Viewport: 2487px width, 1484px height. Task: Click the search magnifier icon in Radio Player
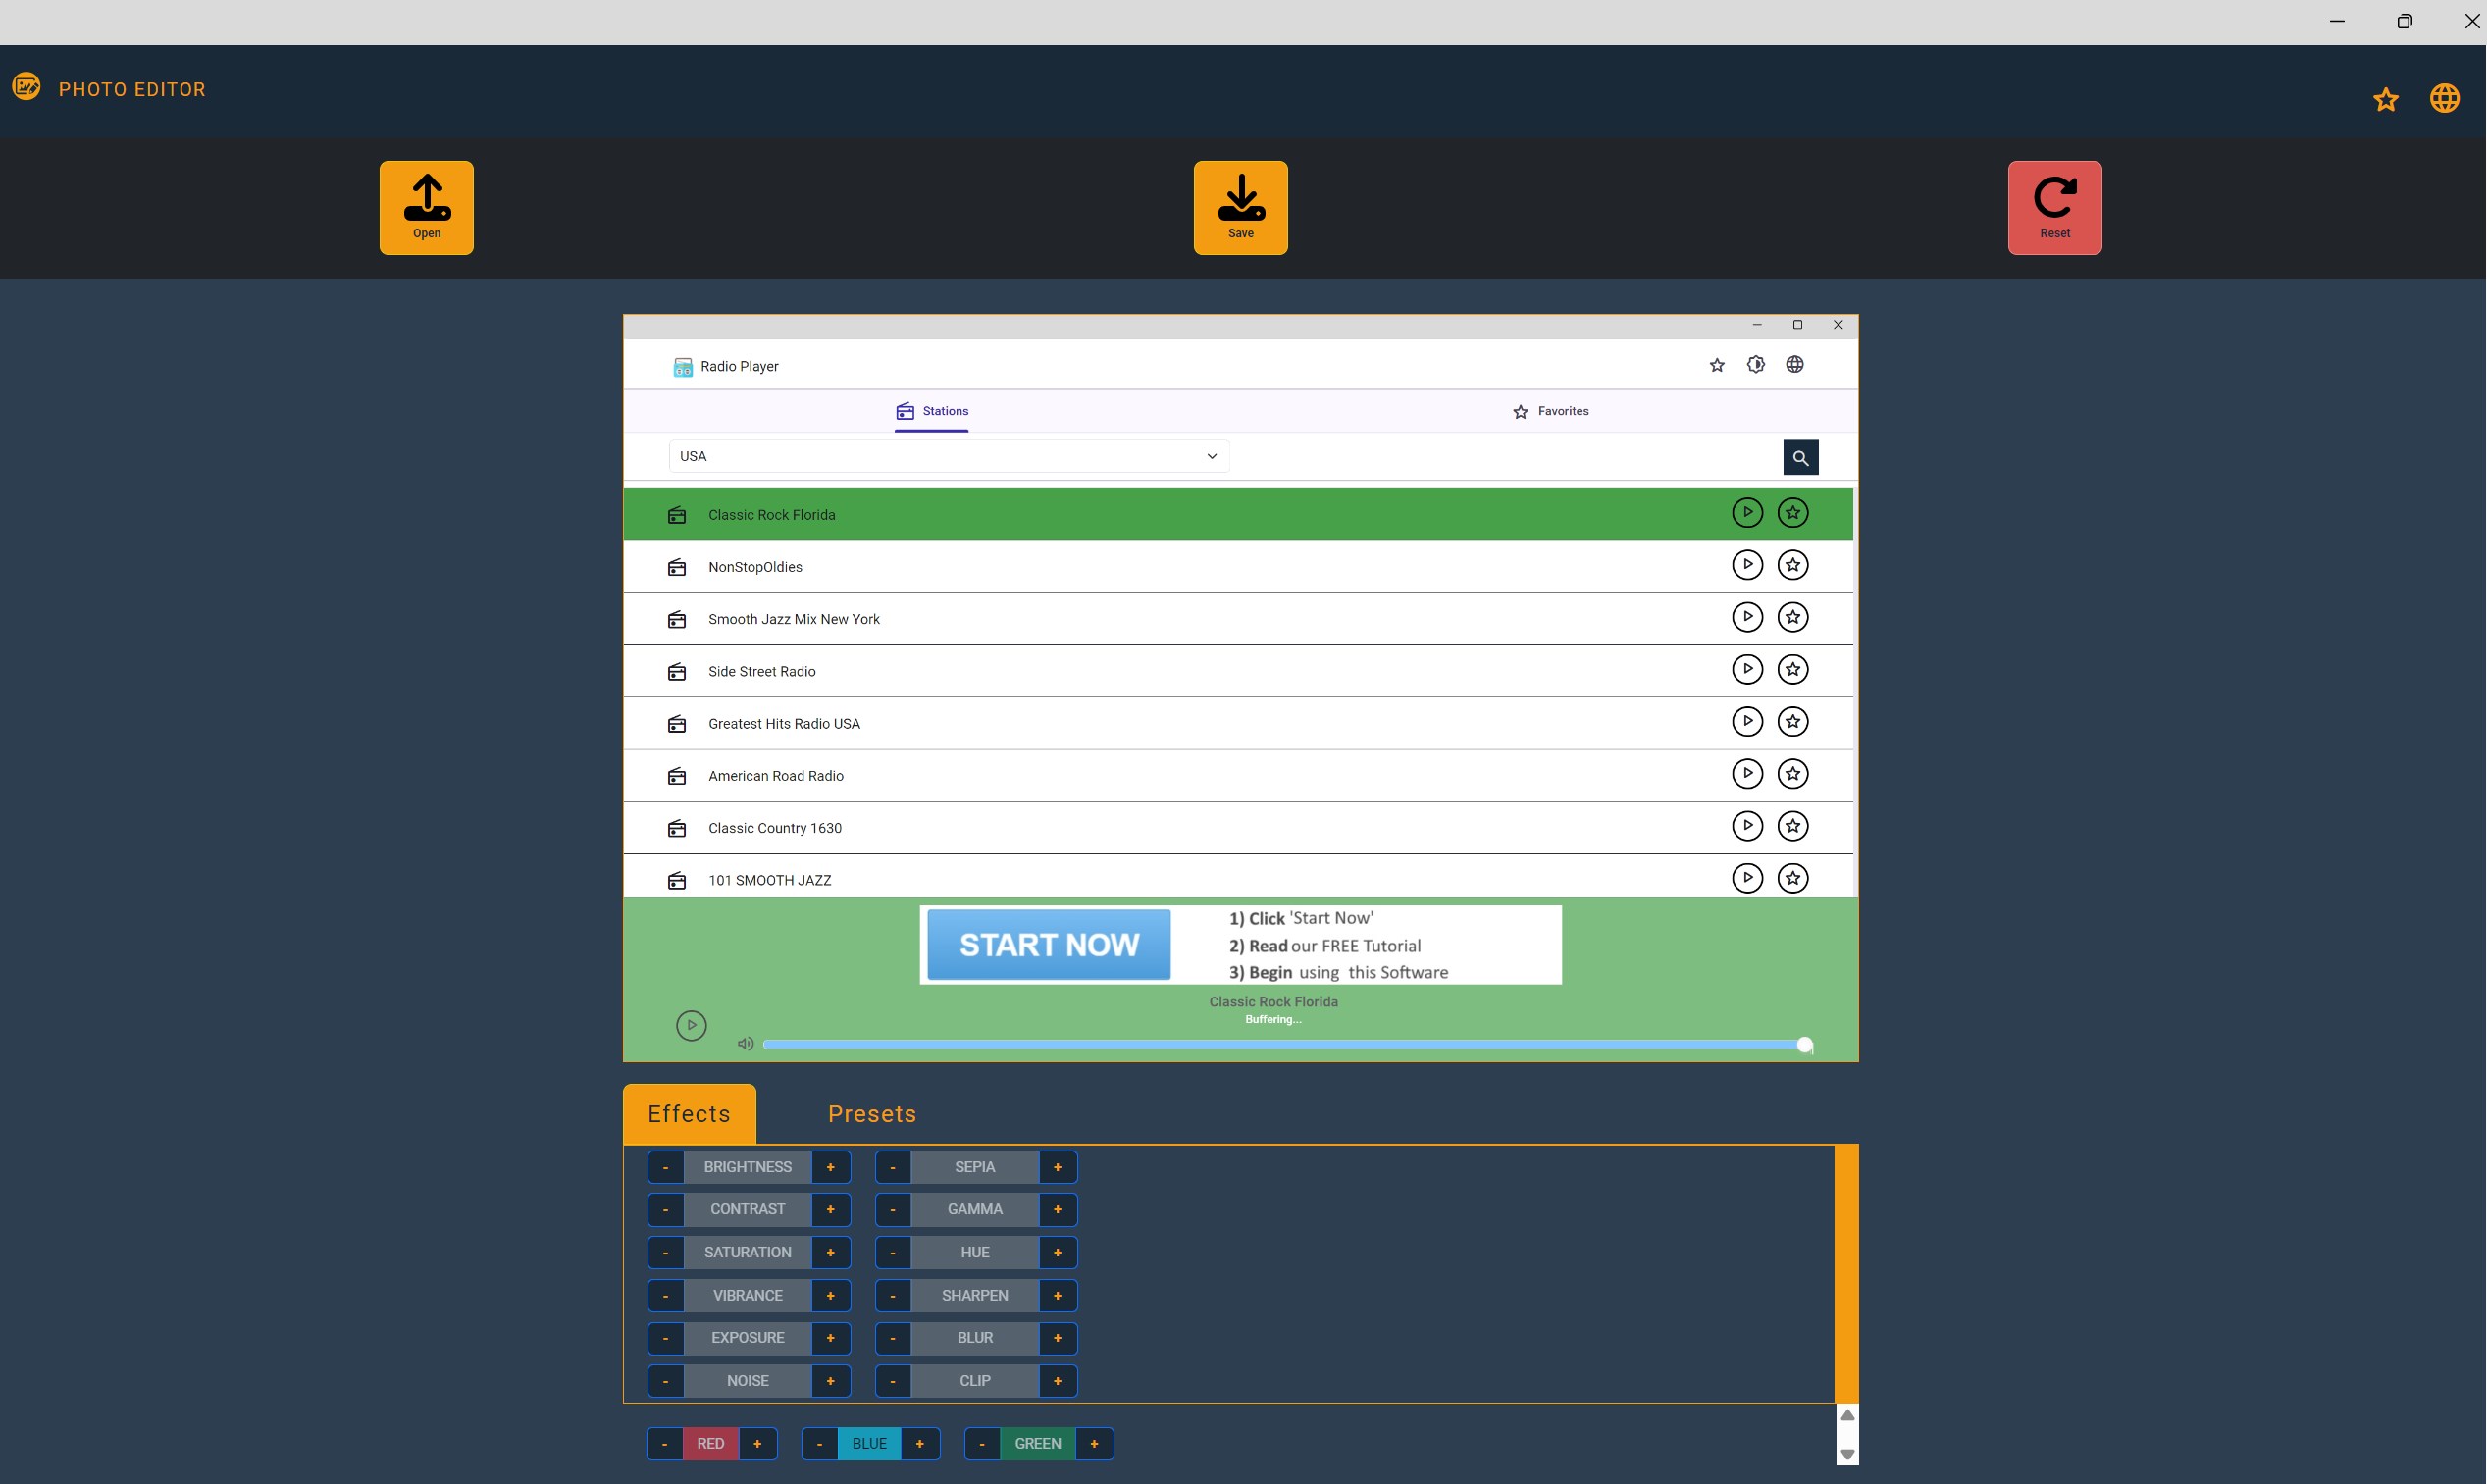click(1800, 457)
